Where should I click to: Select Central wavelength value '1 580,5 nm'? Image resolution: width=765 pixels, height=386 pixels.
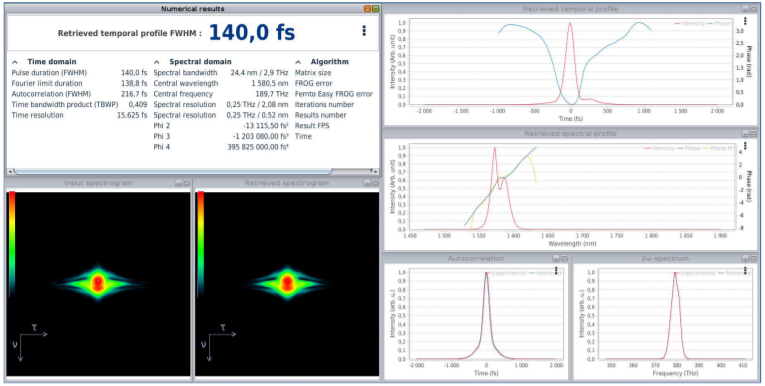pyautogui.click(x=270, y=83)
